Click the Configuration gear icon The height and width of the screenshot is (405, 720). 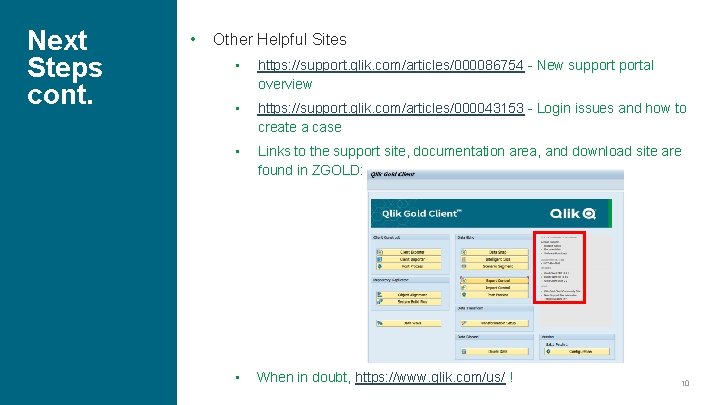(x=548, y=351)
